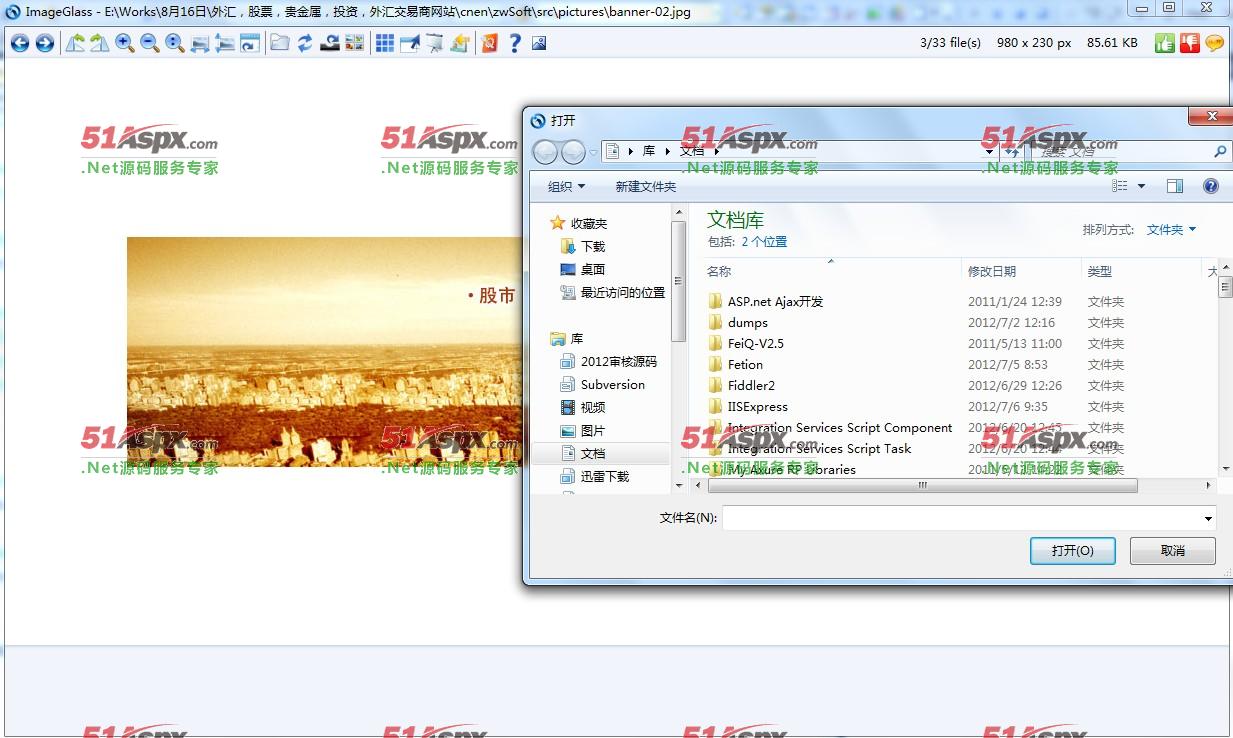Select 库 in the breadcrumb path
1233x738 pixels.
pyautogui.click(x=649, y=151)
